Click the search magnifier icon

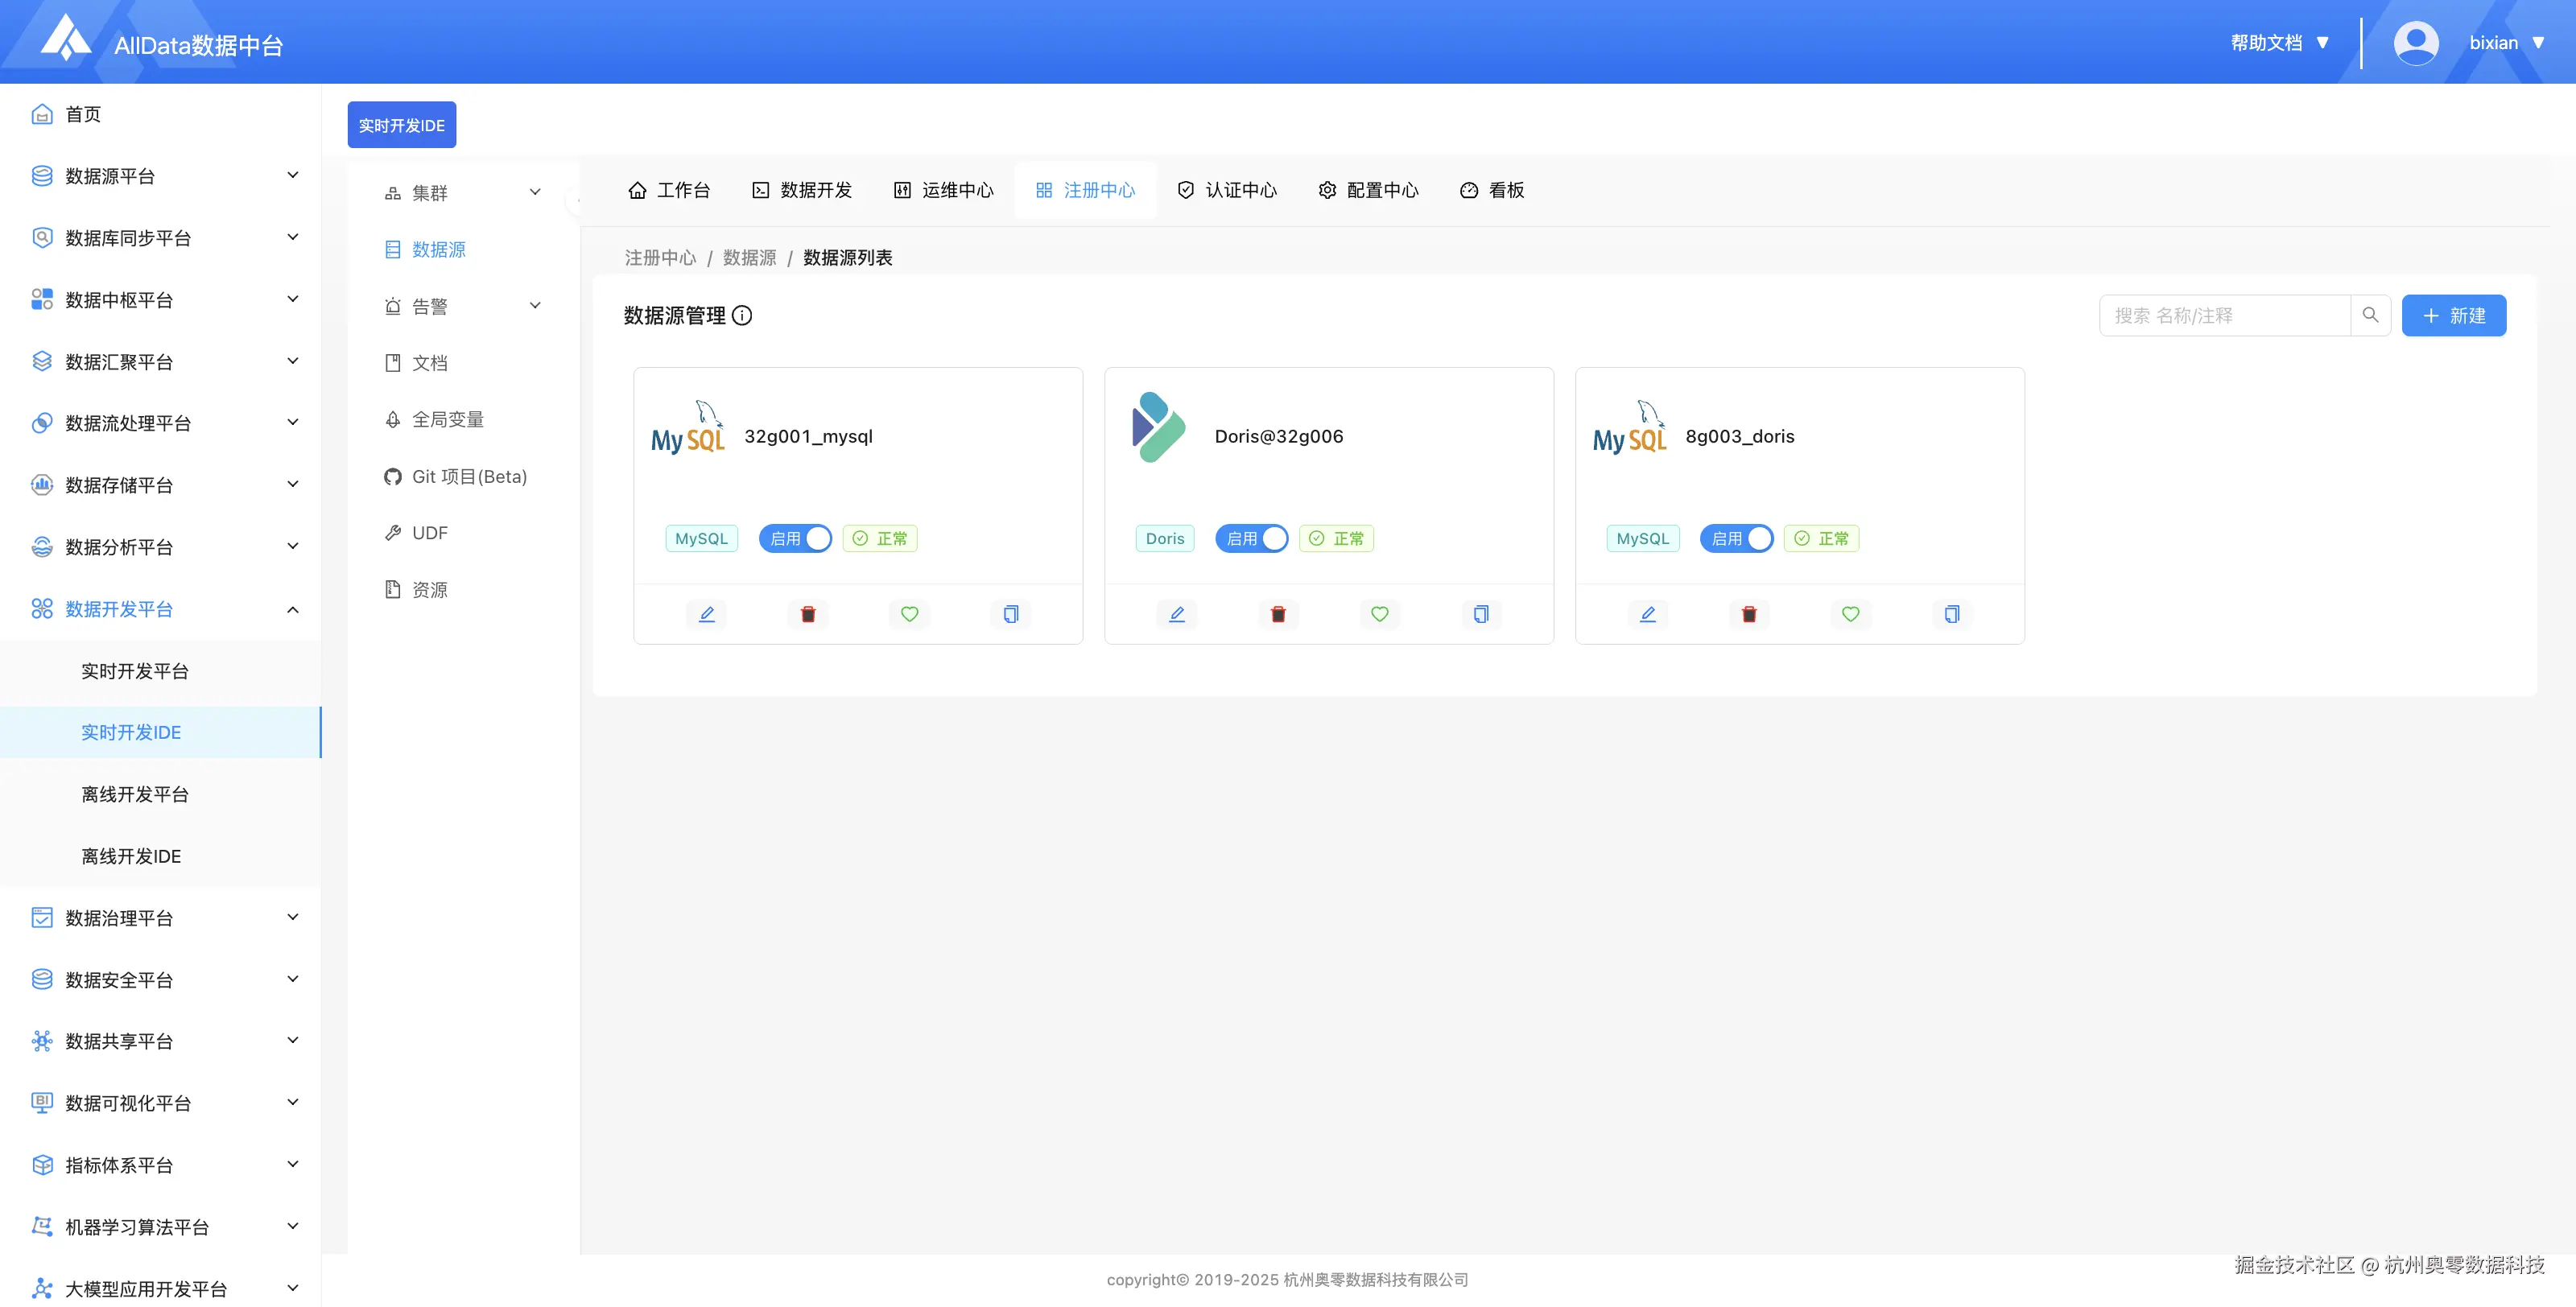(x=2370, y=315)
